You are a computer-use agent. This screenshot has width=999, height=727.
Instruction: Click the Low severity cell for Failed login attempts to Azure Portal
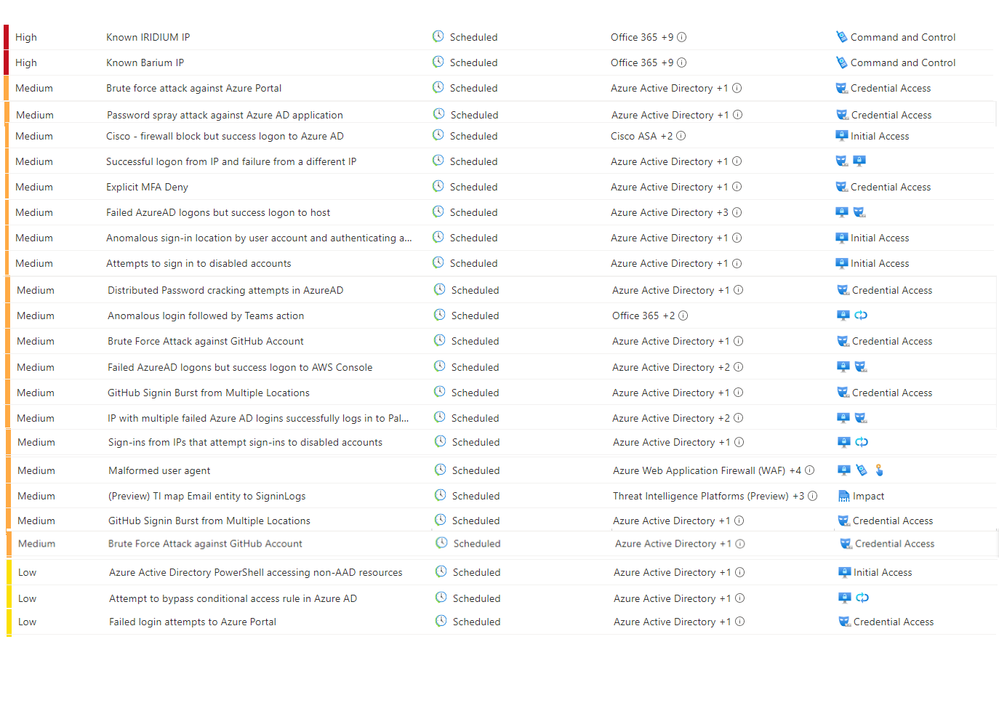(x=27, y=622)
